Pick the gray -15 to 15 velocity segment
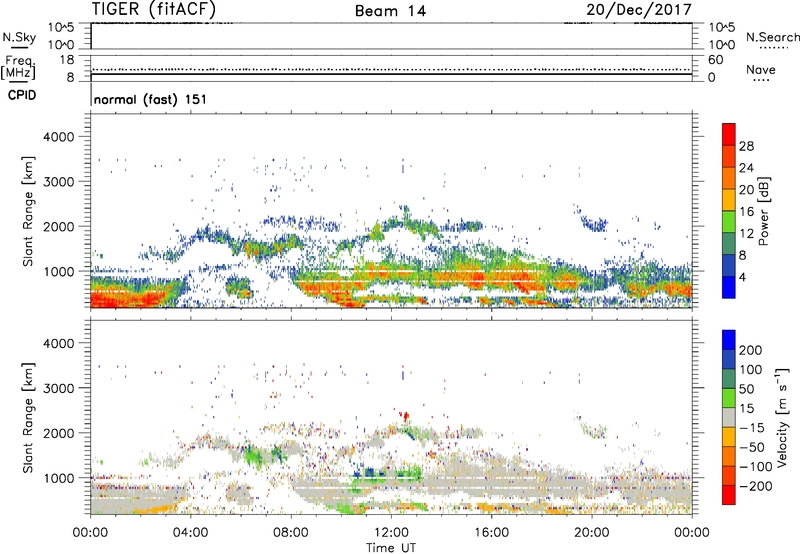The height and width of the screenshot is (554, 800). tap(729, 418)
